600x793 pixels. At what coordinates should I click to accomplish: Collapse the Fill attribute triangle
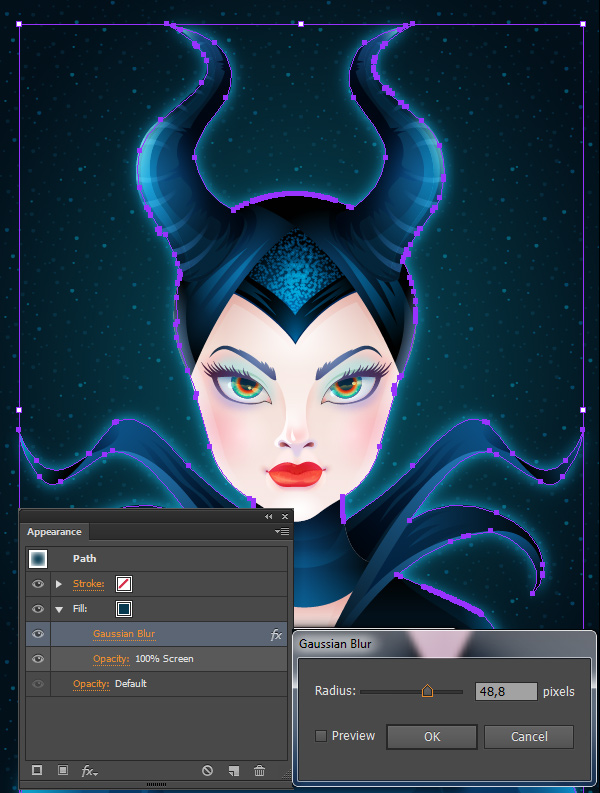(59, 609)
